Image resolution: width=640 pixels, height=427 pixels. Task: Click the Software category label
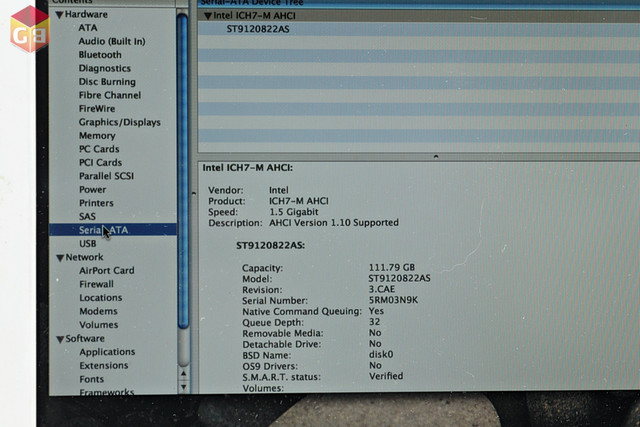[x=85, y=338]
